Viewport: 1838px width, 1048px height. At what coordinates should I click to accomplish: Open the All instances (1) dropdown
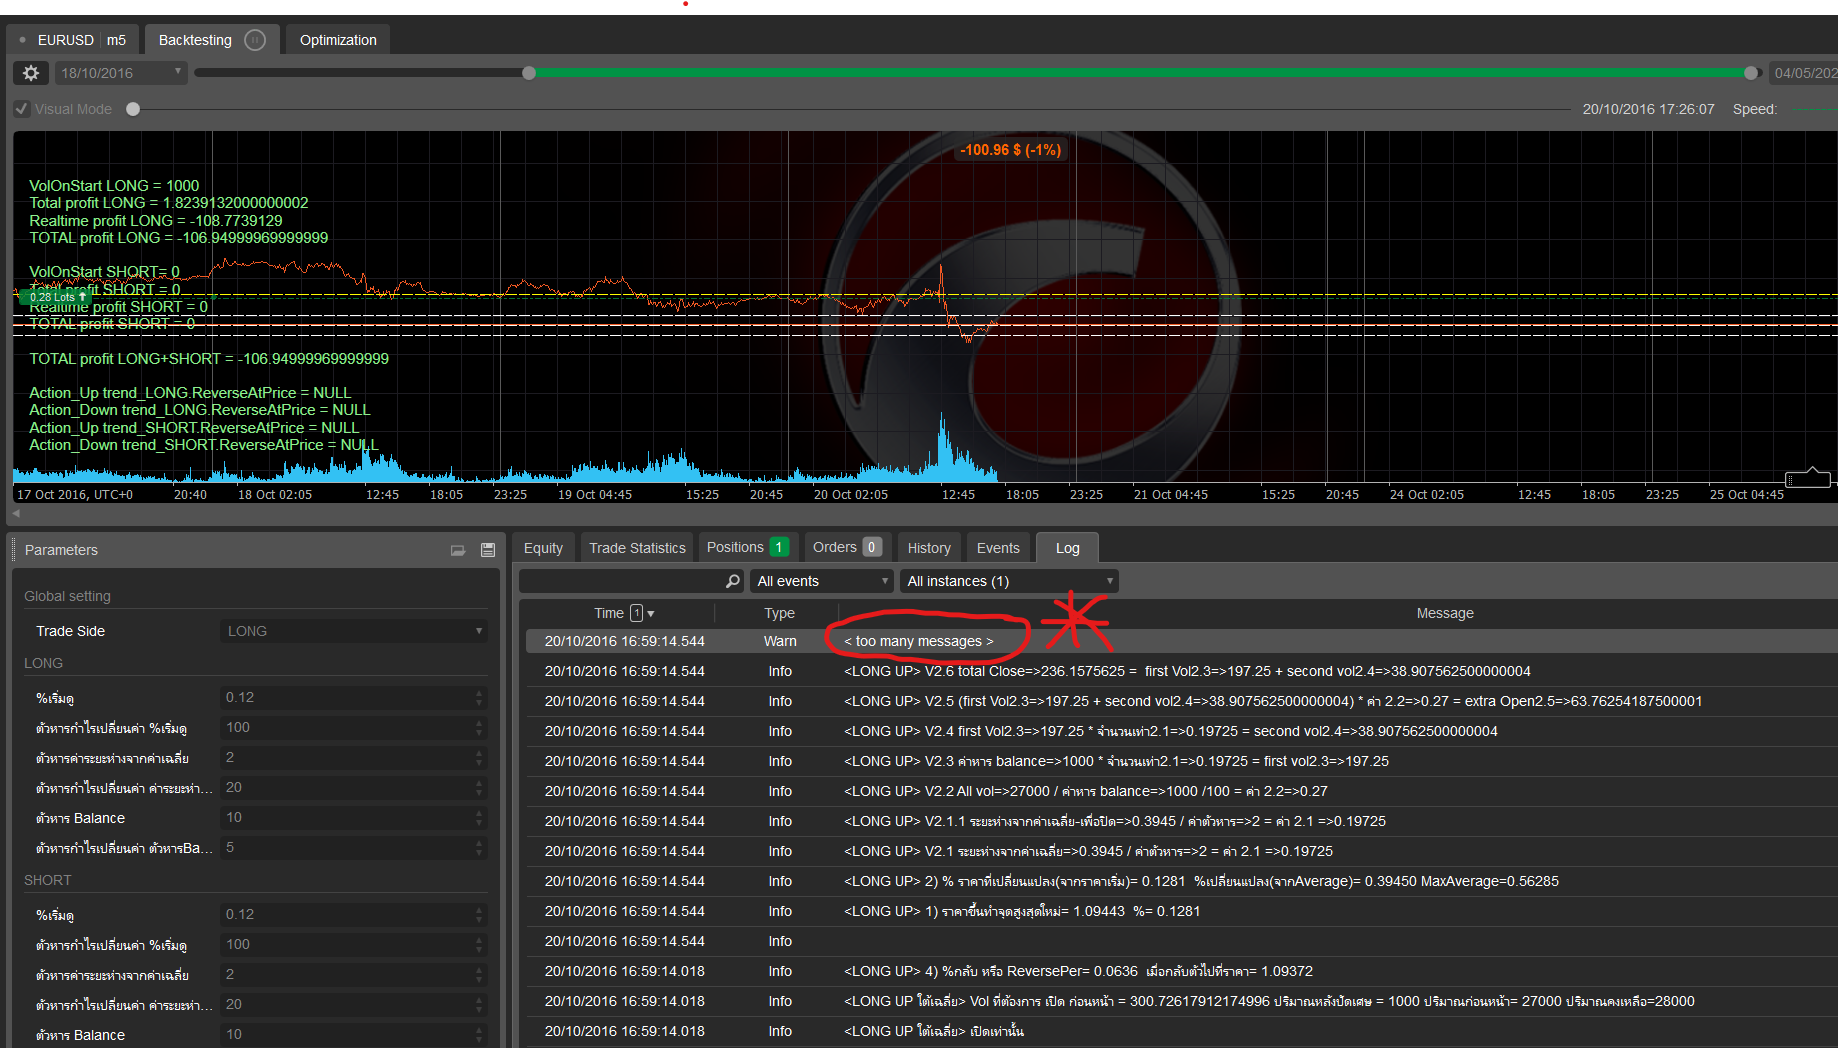[x=1009, y=581]
